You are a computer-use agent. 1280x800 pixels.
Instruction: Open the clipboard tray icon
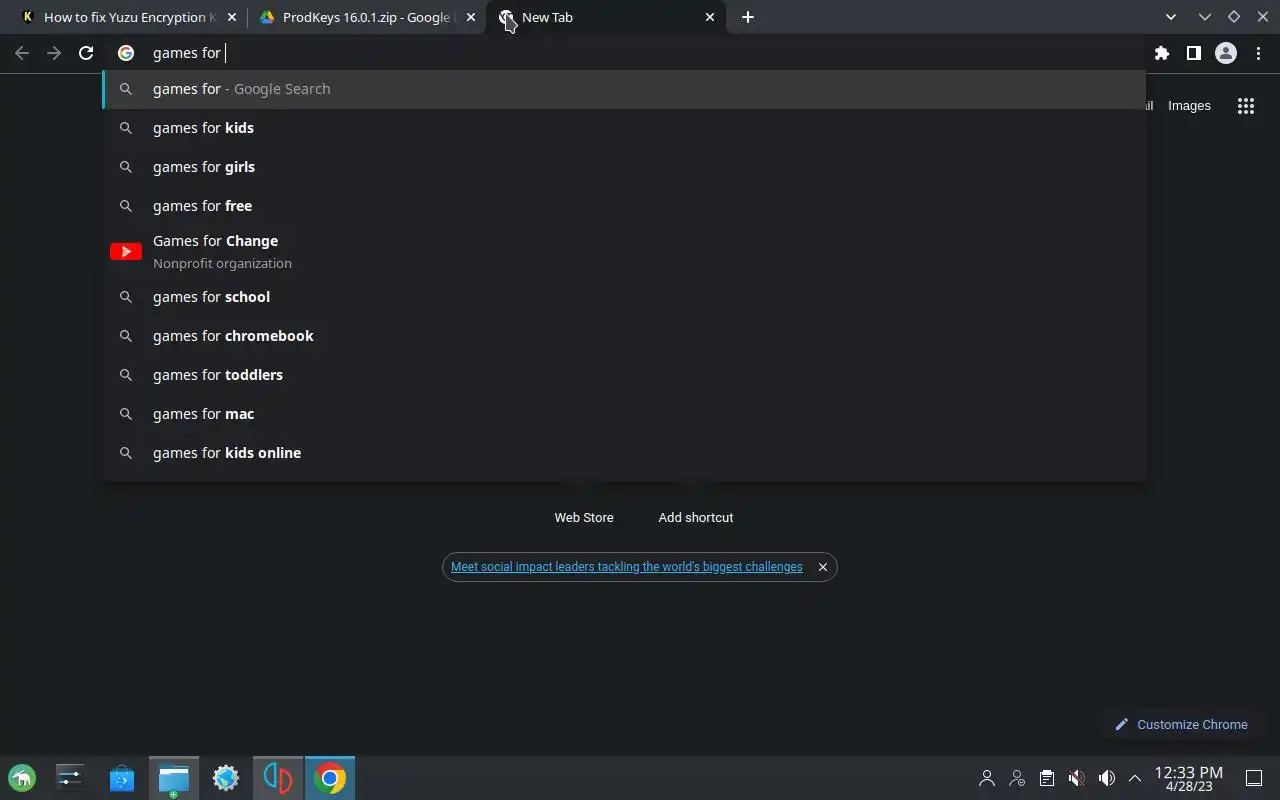1046,778
